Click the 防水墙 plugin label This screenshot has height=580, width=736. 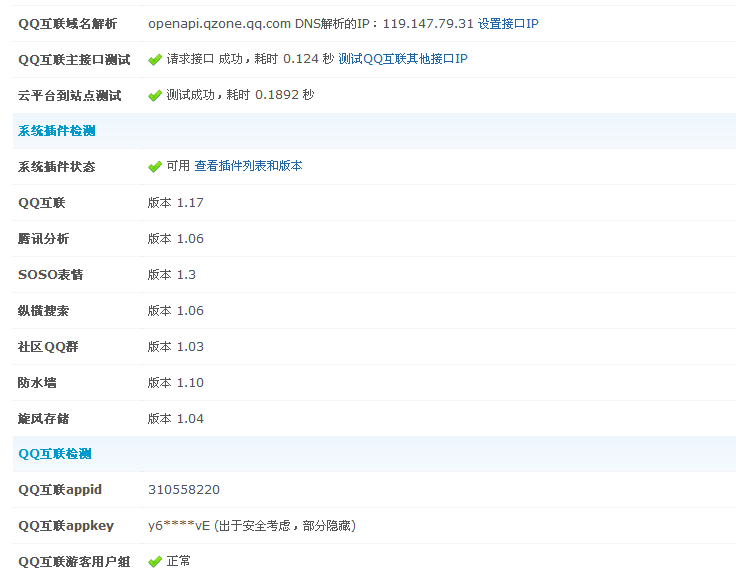(37, 382)
